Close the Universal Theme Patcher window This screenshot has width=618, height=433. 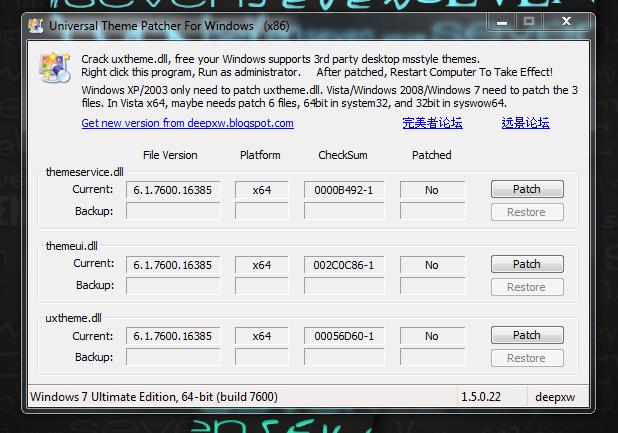[566, 21]
